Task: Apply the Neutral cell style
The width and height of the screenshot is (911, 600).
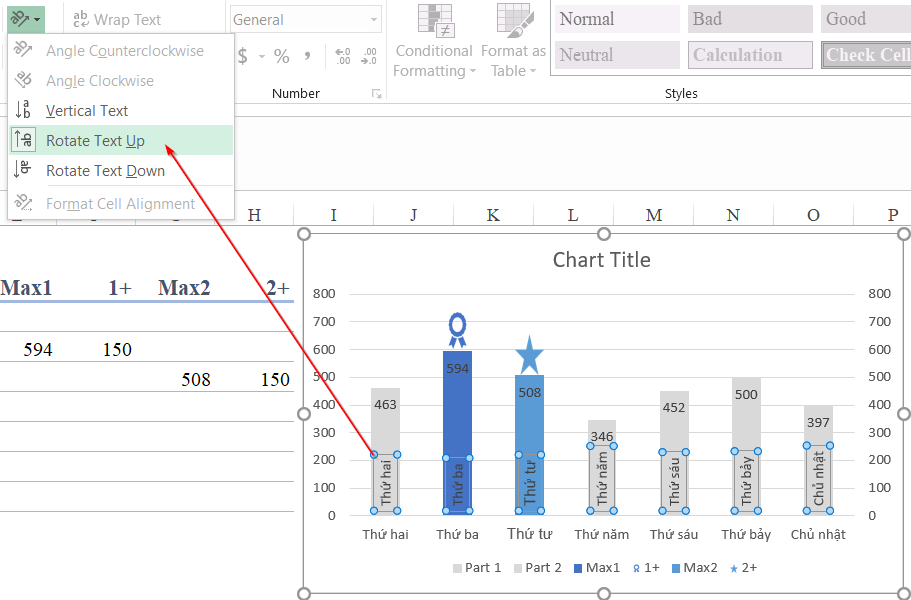Action: tap(616, 55)
